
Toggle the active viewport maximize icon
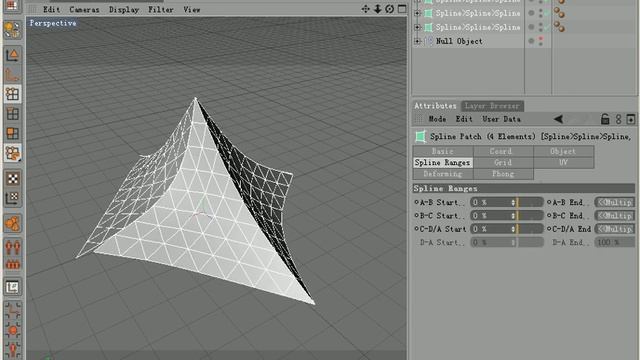[x=402, y=9]
